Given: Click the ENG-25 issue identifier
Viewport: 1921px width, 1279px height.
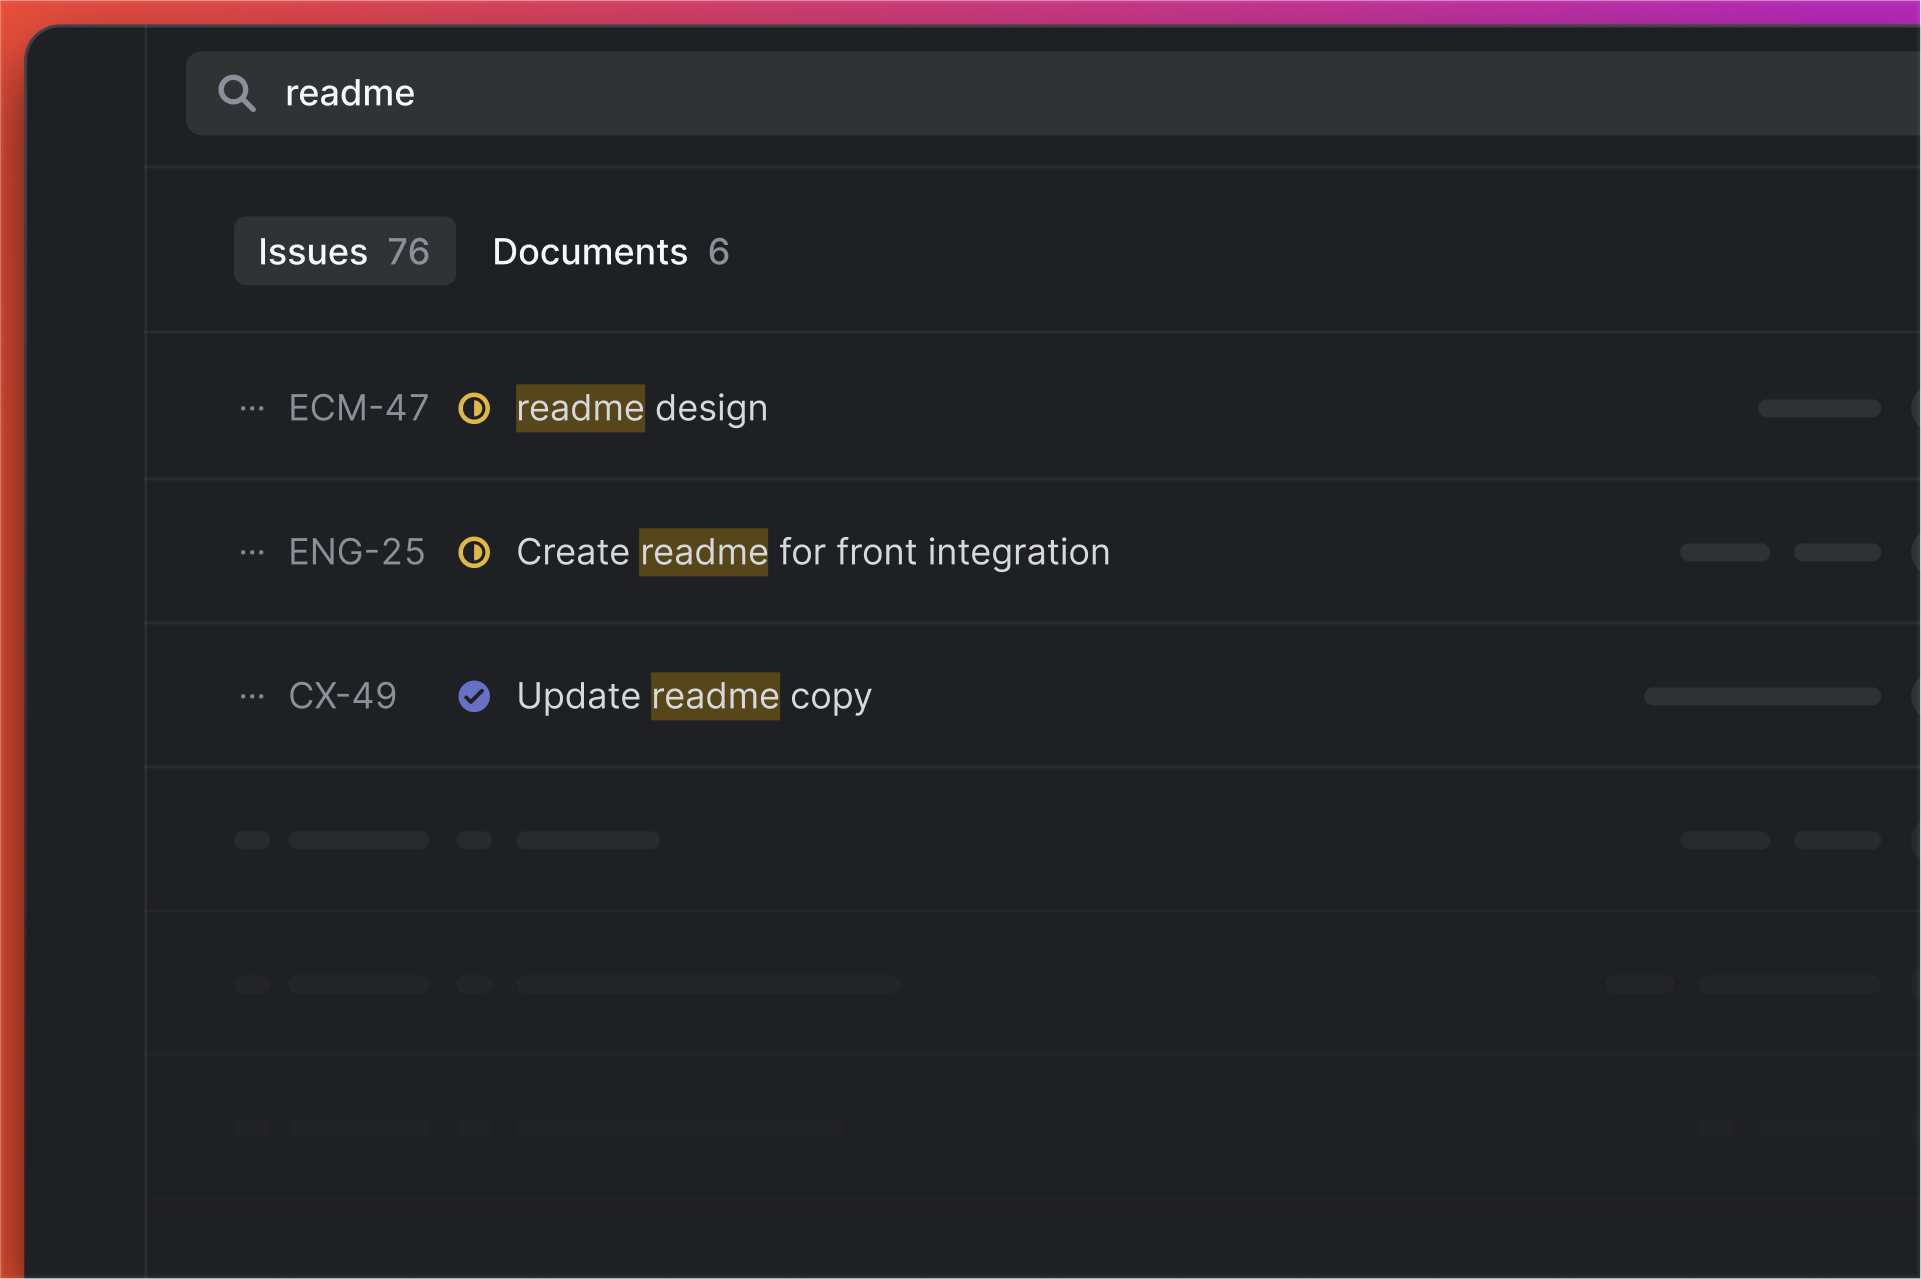Looking at the screenshot, I should (x=356, y=552).
